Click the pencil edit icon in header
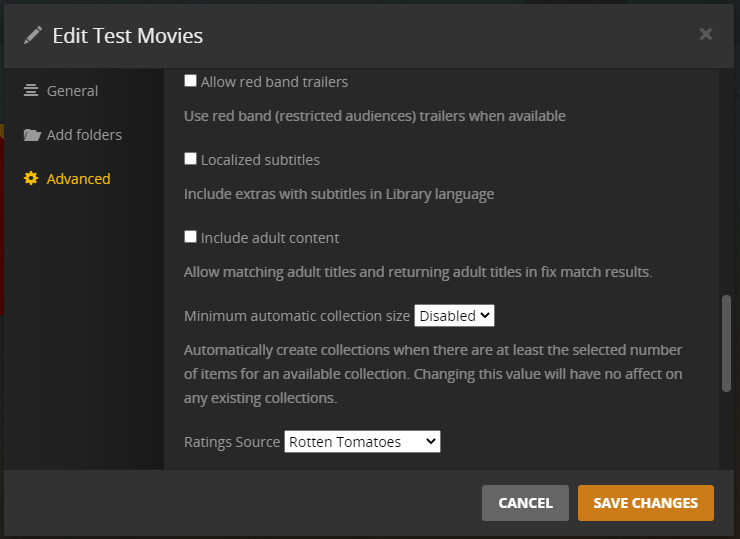740x539 pixels. [33, 36]
